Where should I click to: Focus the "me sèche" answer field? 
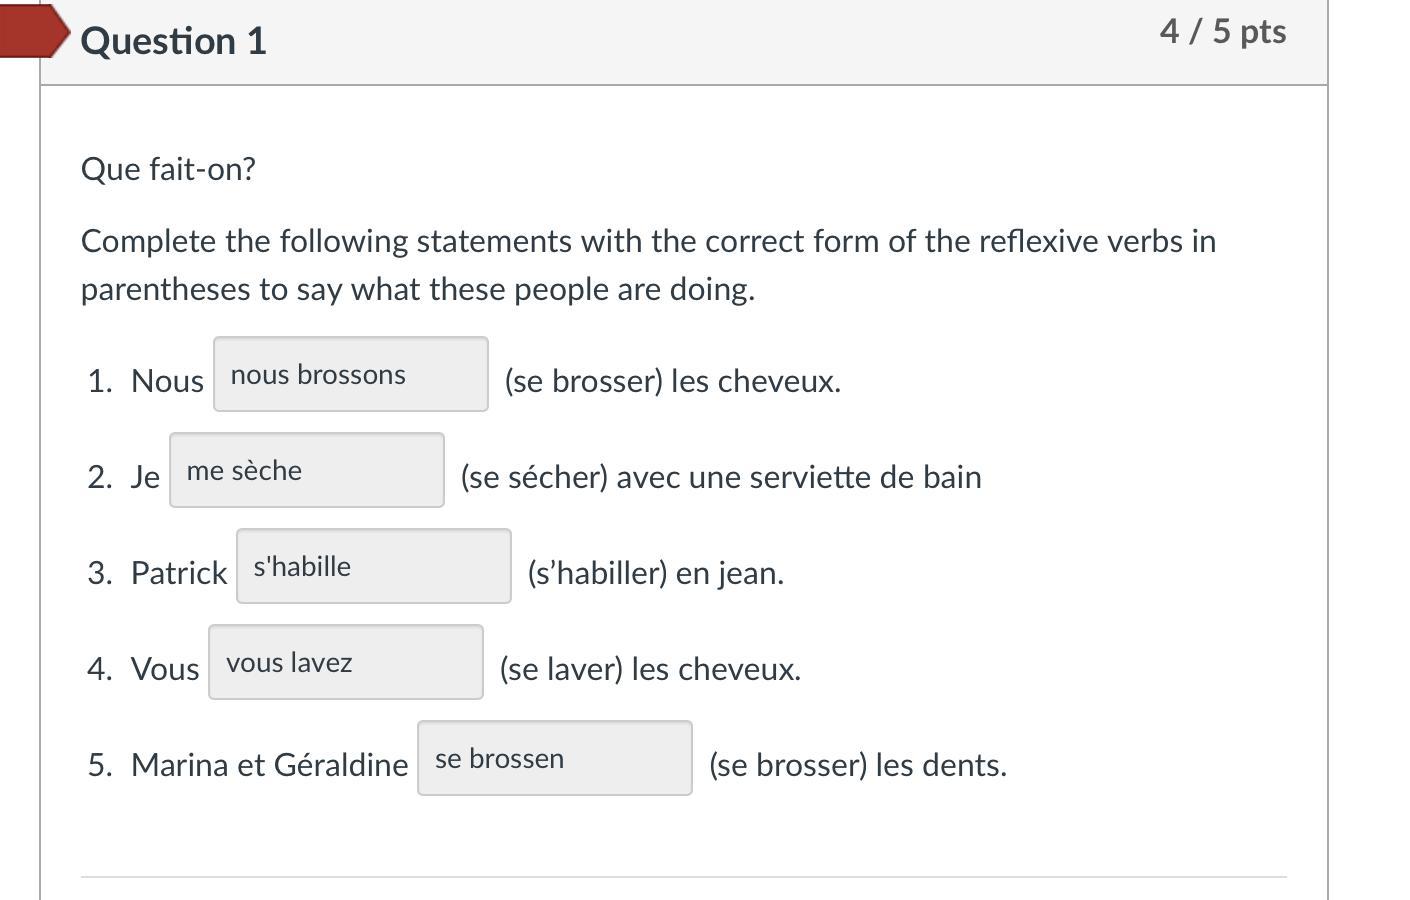click(x=306, y=471)
